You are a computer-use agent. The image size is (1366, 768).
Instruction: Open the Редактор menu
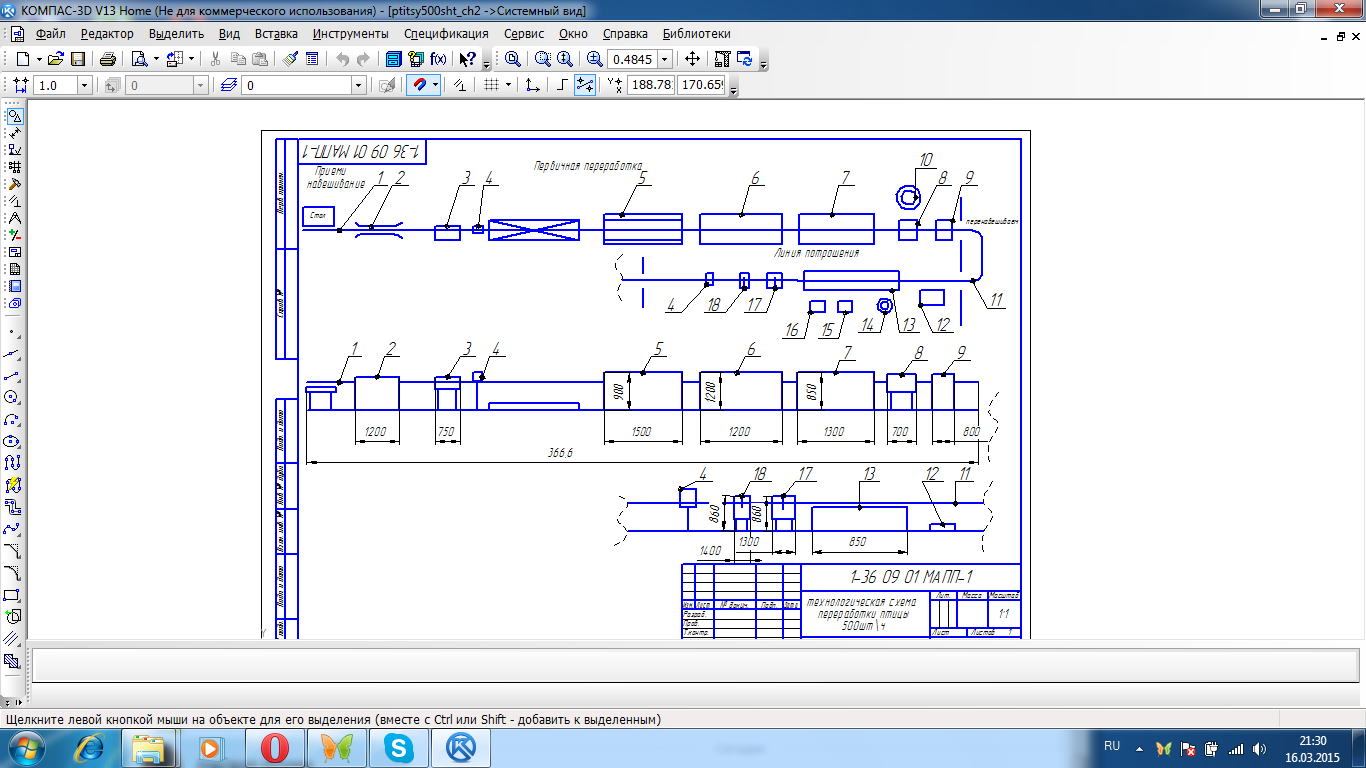coord(107,33)
